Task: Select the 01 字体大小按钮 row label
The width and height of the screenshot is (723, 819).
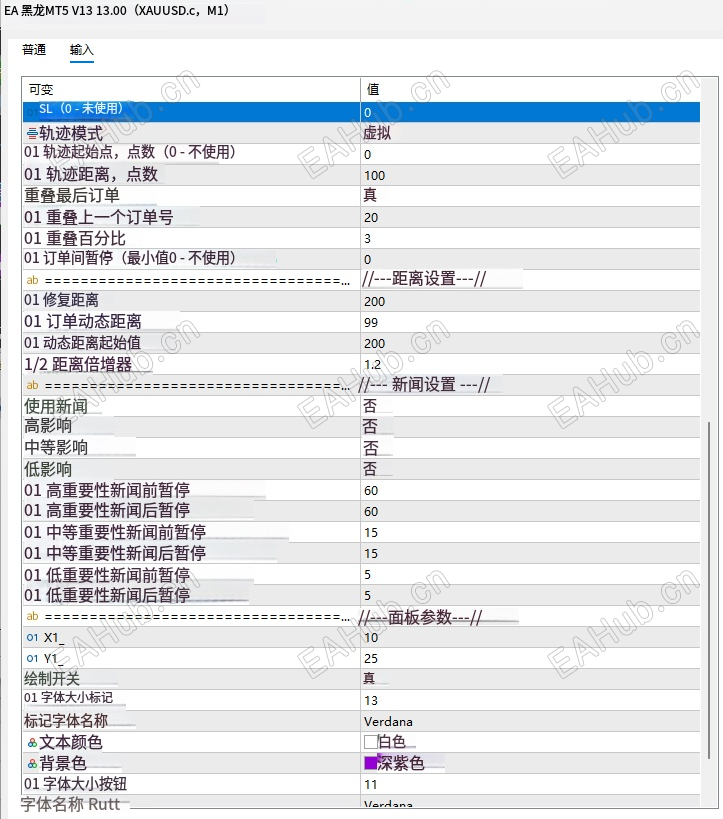Action: 75,783
